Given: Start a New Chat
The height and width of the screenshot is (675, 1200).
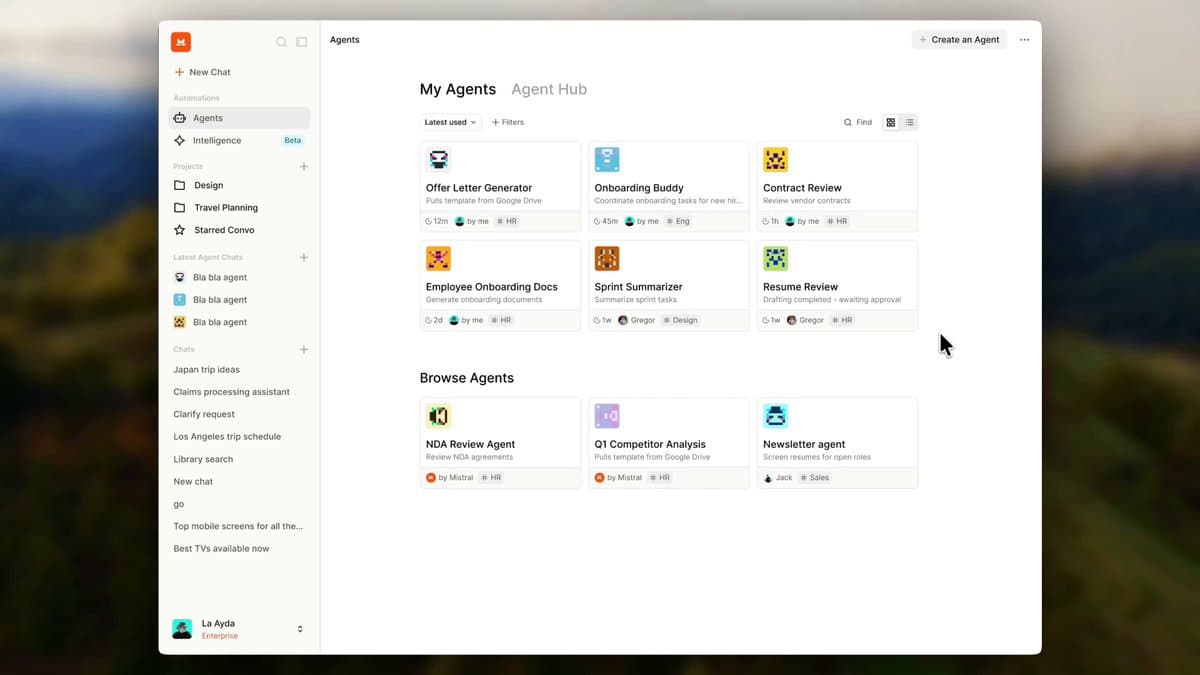Looking at the screenshot, I should (x=203, y=72).
